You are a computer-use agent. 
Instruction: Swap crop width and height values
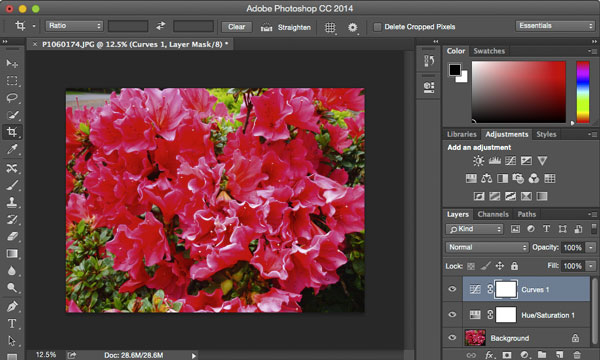click(x=161, y=26)
